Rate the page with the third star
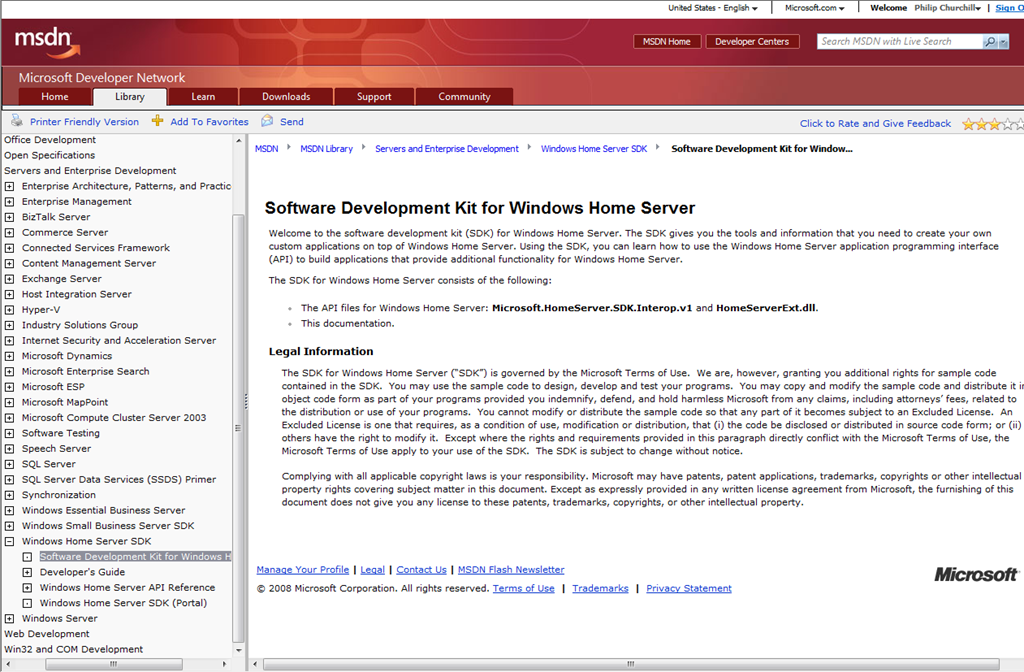 point(995,124)
